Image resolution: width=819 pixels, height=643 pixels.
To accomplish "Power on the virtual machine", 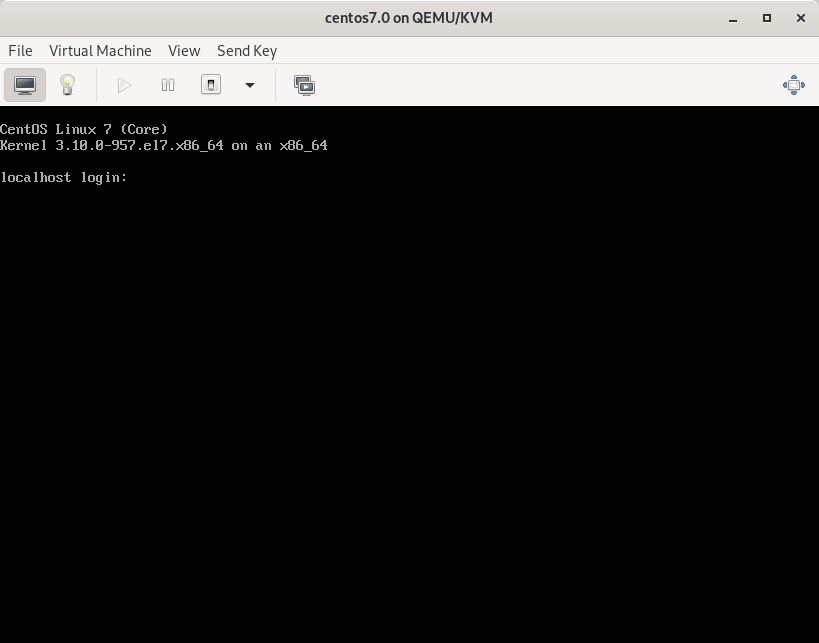I will [124, 85].
